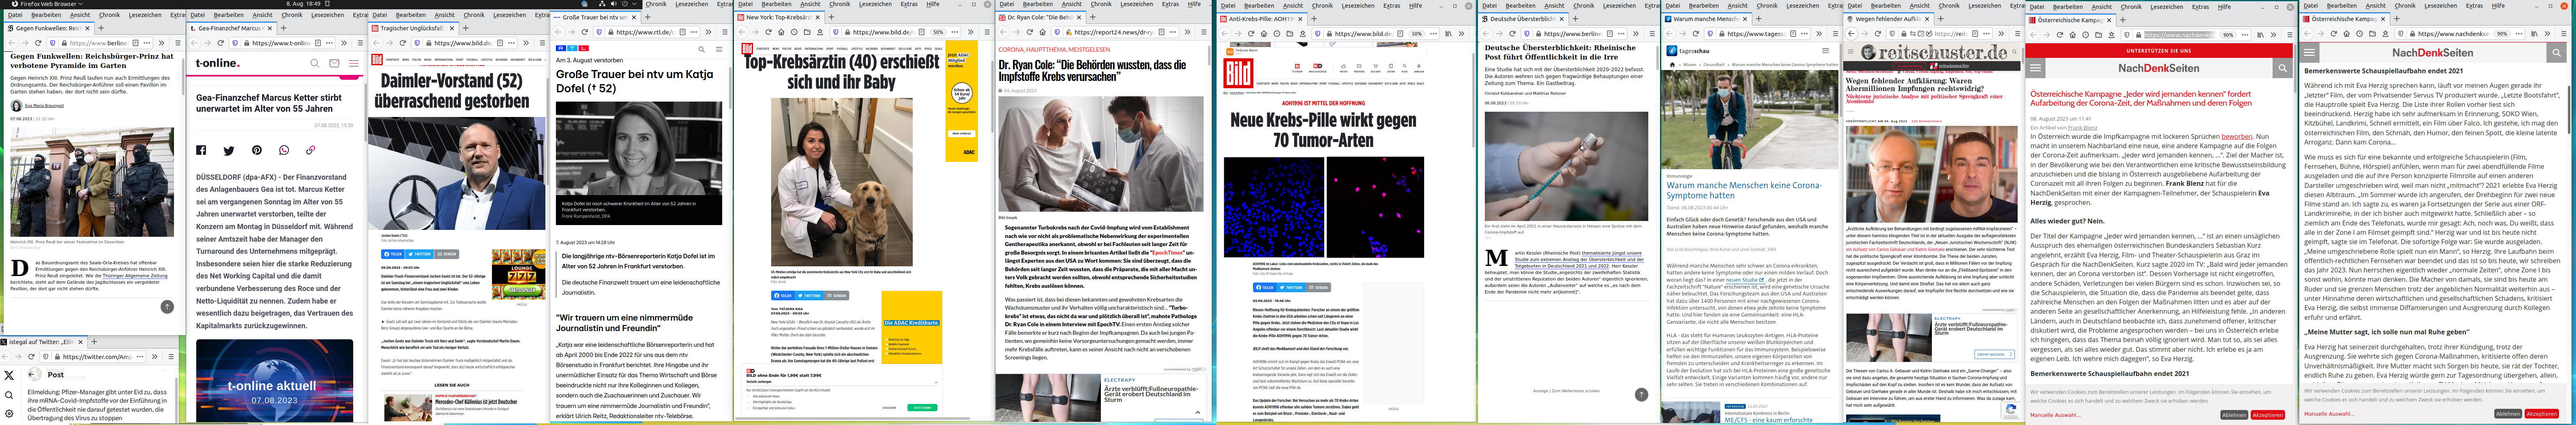Open the Library icon in the Anti-Krebs-Pille window
Screen dimensions: 2576x425
(1448, 34)
